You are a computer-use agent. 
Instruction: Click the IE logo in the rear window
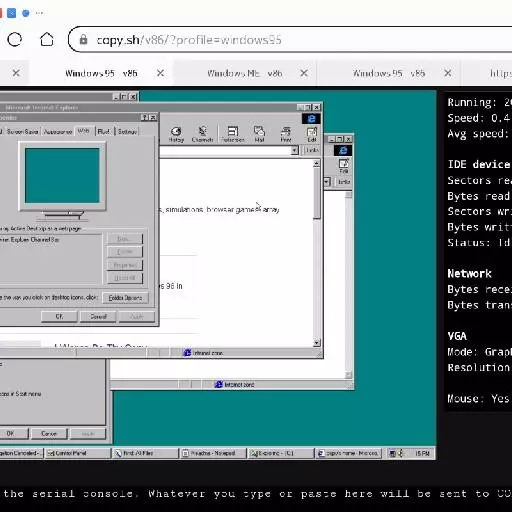(343, 150)
